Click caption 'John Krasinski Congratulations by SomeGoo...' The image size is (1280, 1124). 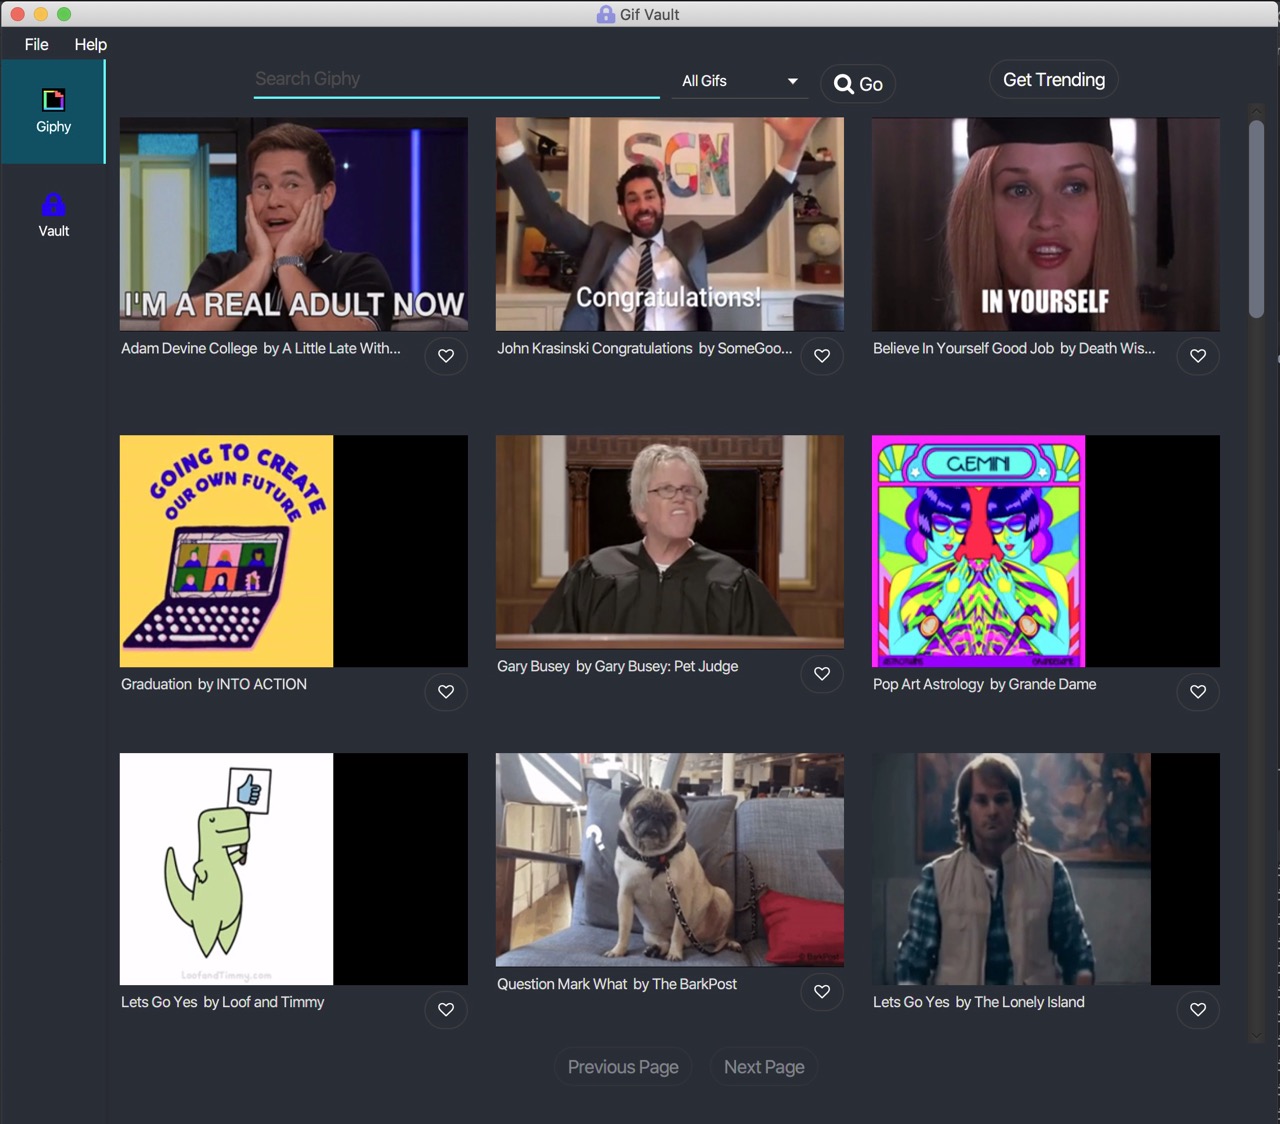645,348
